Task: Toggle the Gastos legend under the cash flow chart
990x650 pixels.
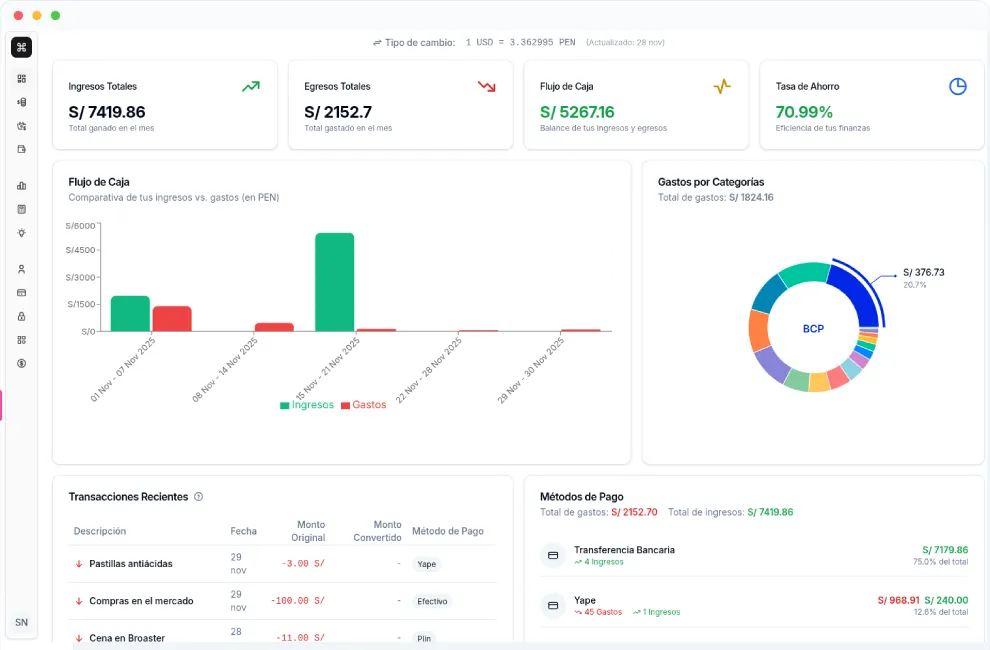Action: coord(366,404)
